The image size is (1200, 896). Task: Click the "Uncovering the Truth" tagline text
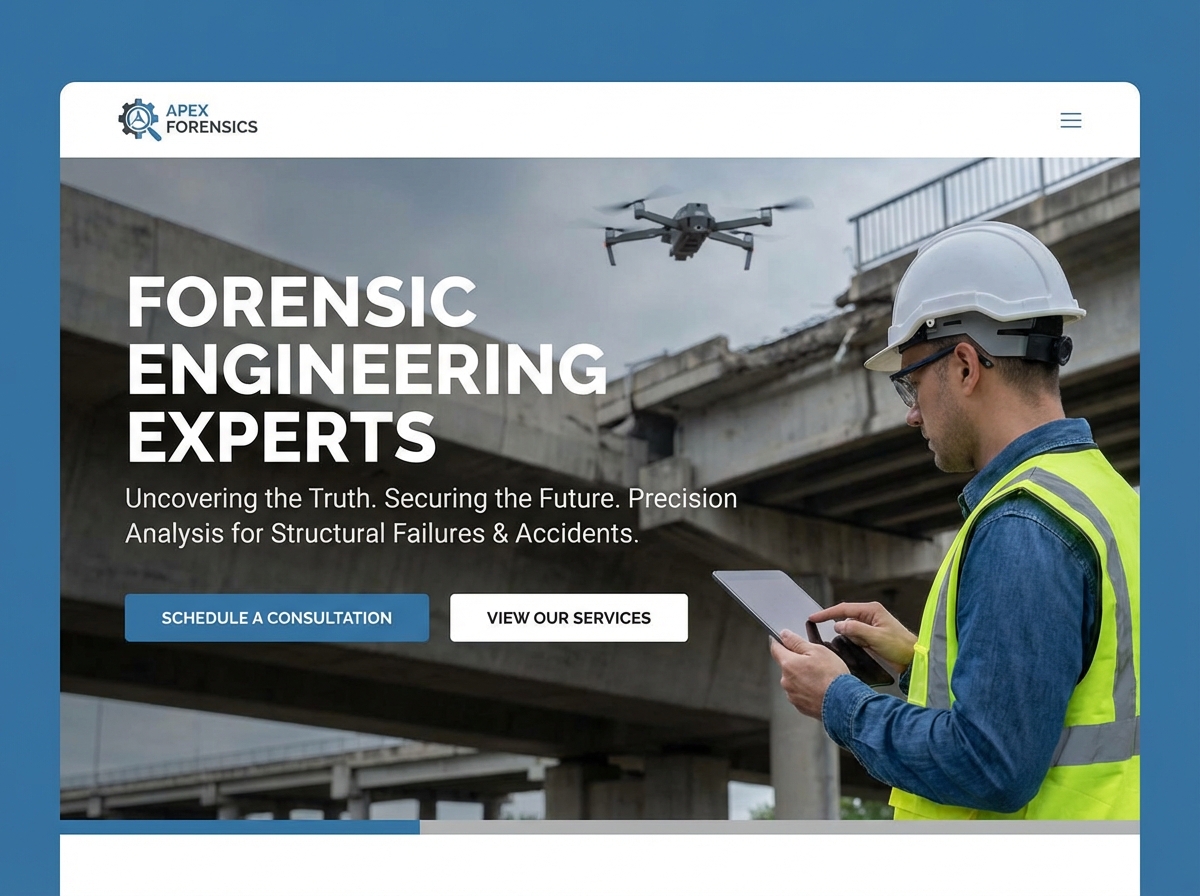[x=430, y=515]
